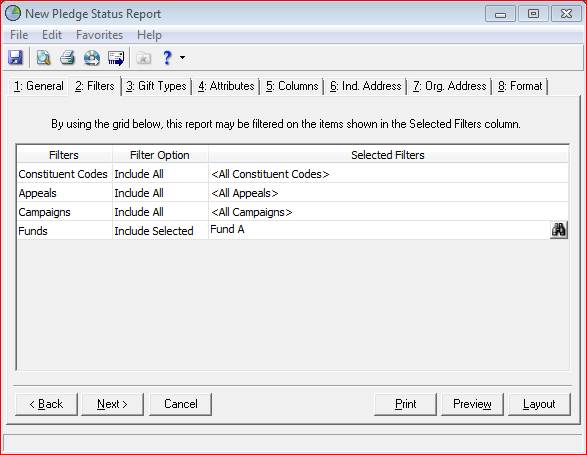This screenshot has width=587, height=455.
Task: Click the Preview button
Action: (472, 404)
